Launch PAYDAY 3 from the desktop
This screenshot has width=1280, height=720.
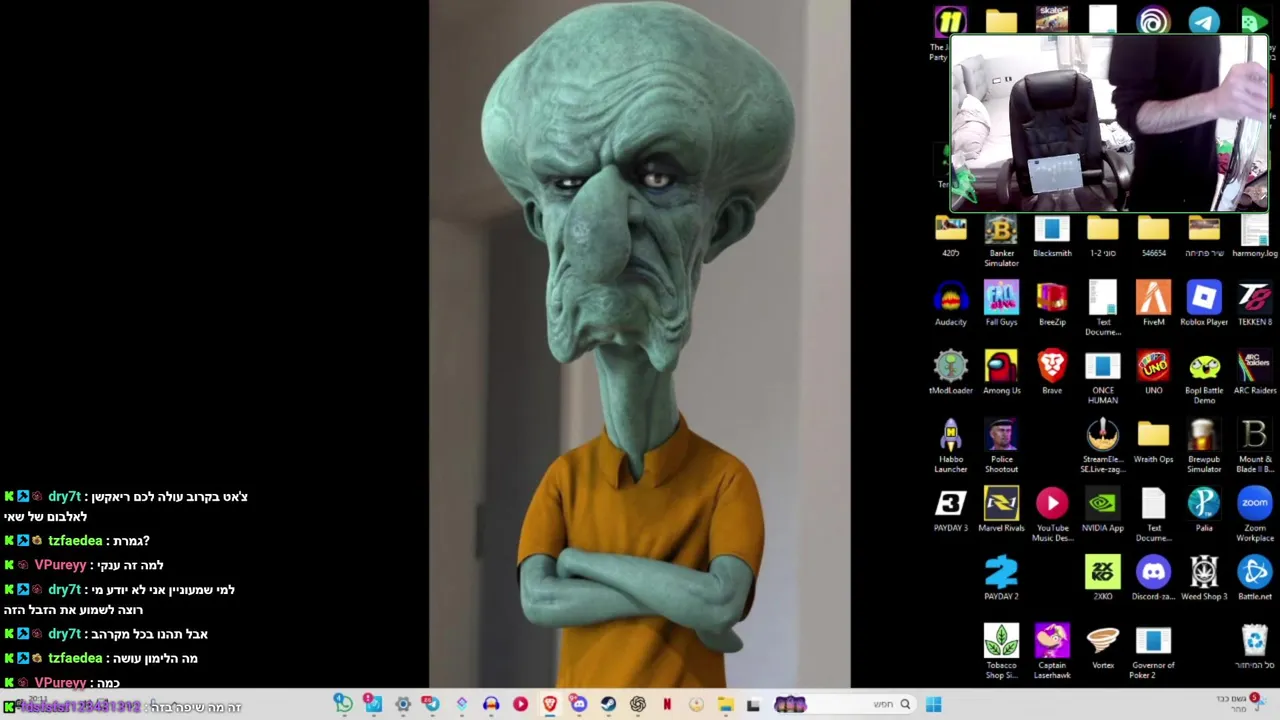click(x=951, y=511)
